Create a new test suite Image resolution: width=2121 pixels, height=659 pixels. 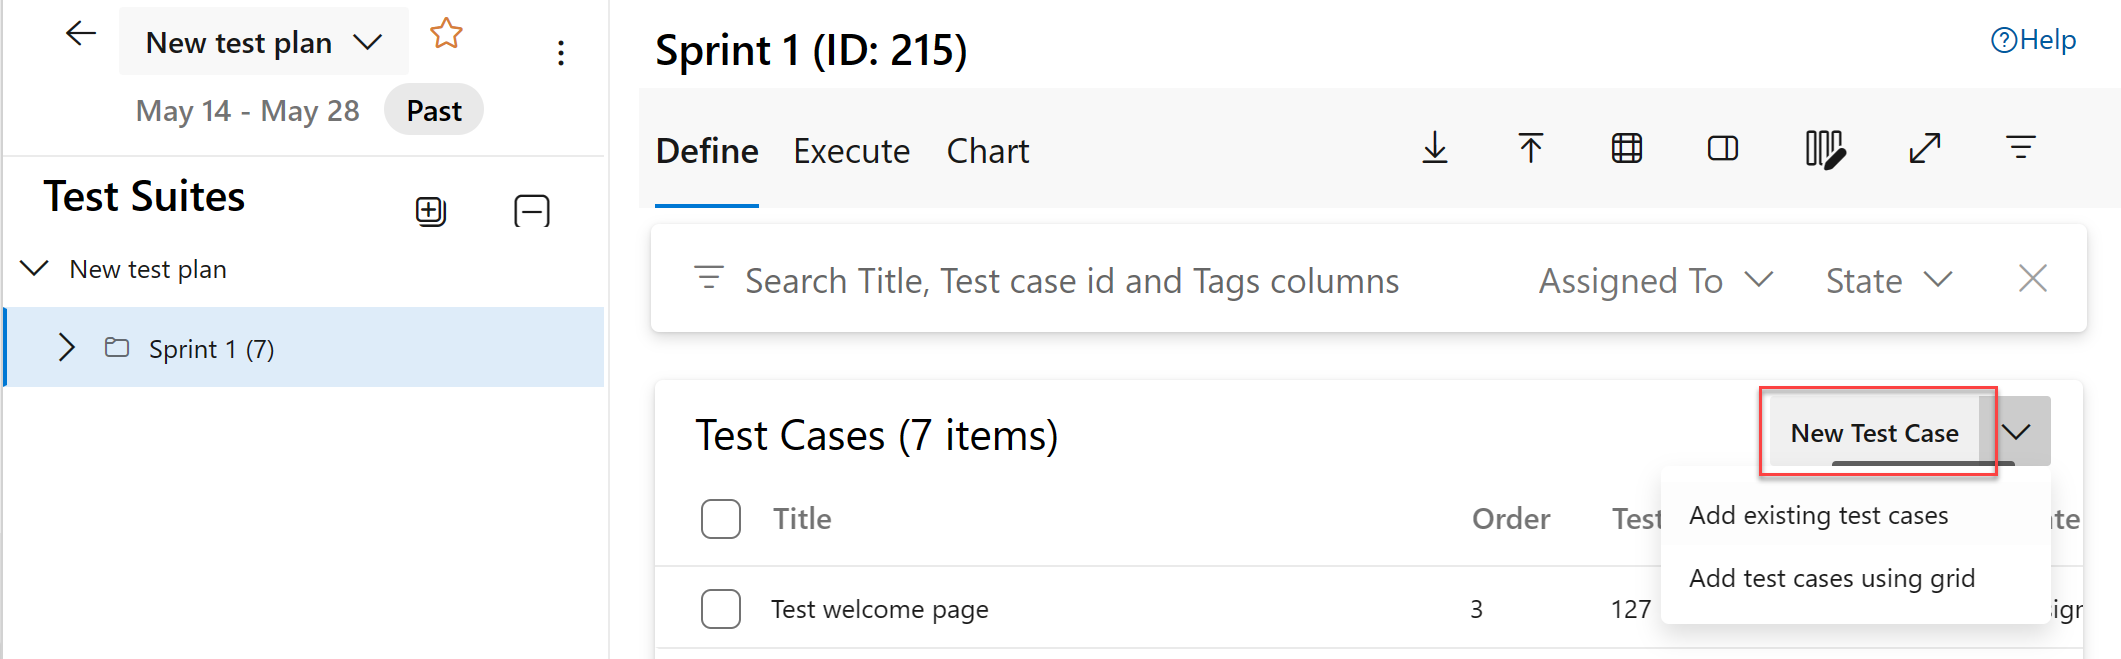coord(430,211)
